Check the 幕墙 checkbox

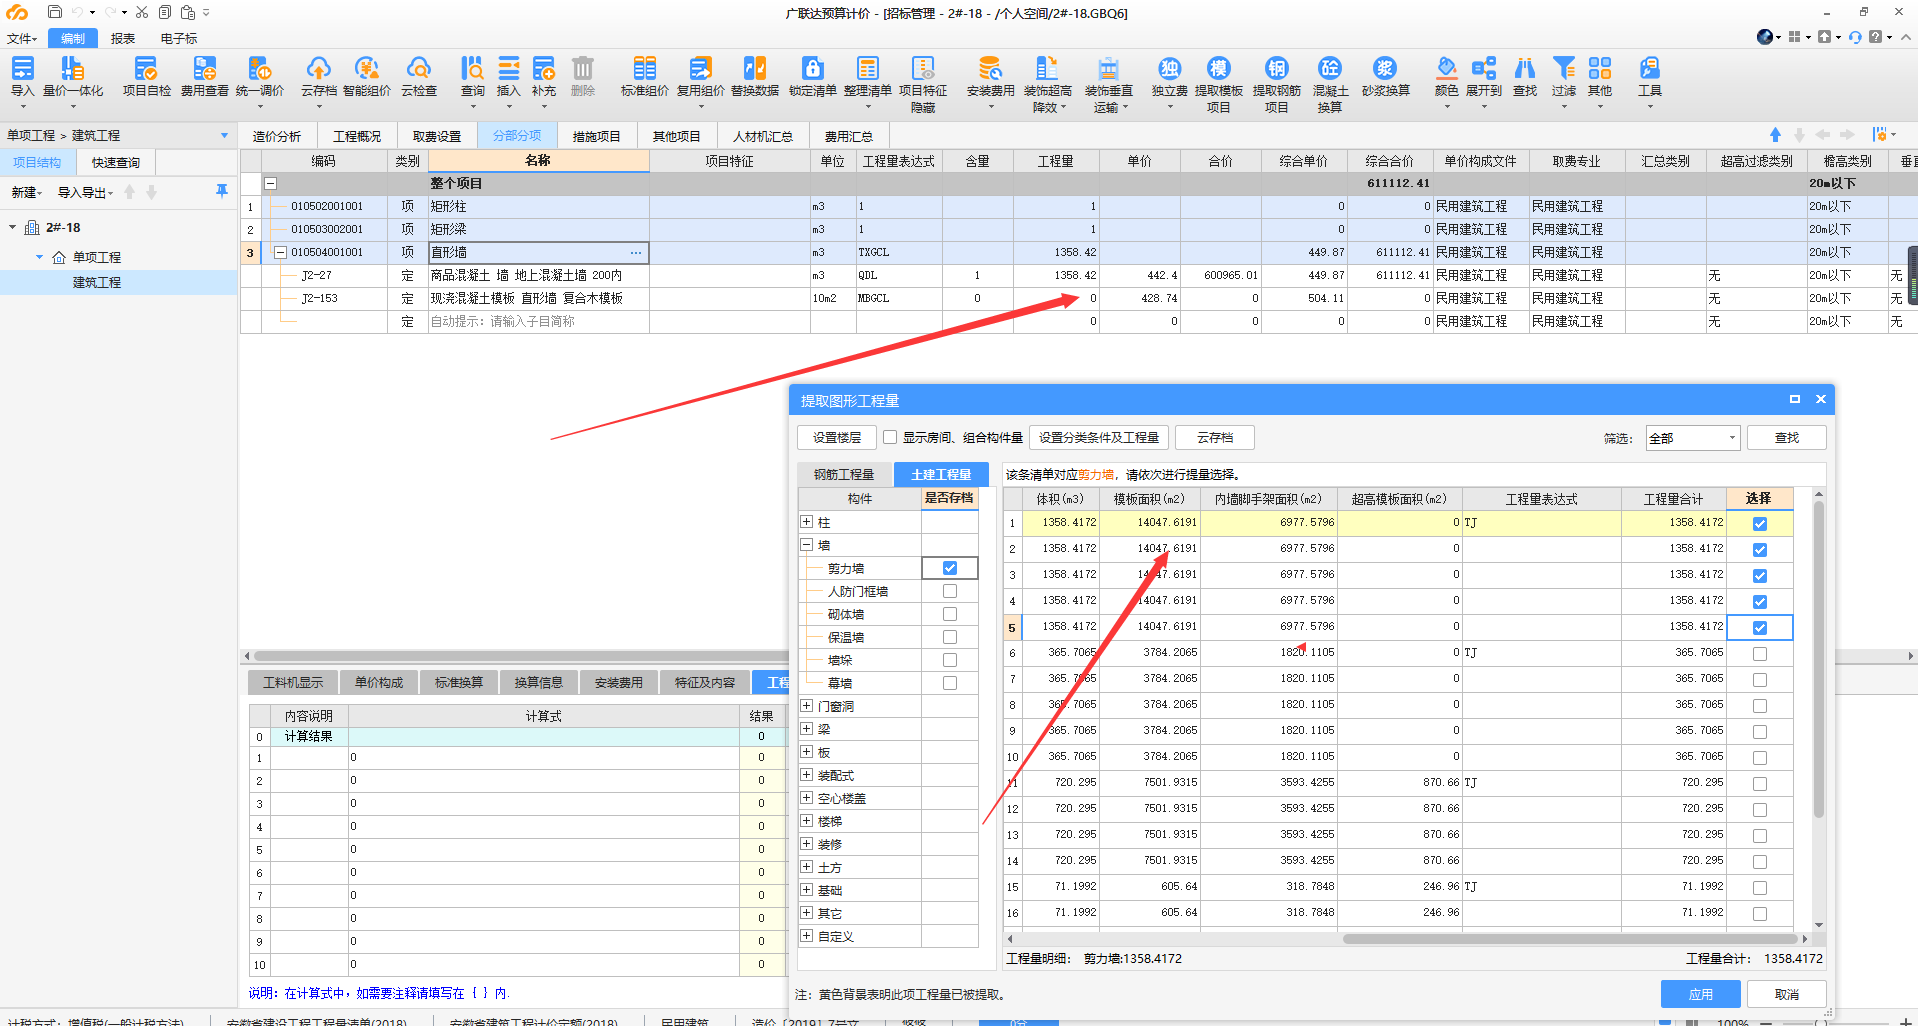pyautogui.click(x=950, y=683)
